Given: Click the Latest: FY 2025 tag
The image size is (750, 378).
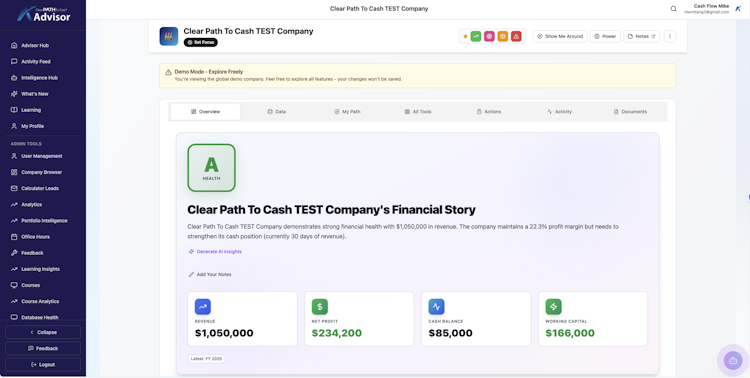Looking at the screenshot, I should [206, 359].
